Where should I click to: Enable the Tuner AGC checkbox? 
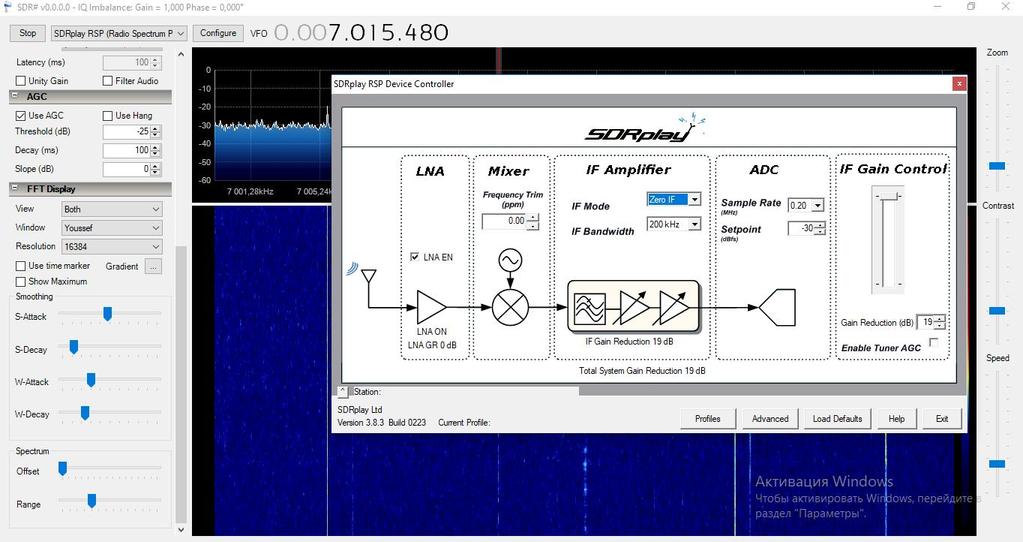pos(934,342)
